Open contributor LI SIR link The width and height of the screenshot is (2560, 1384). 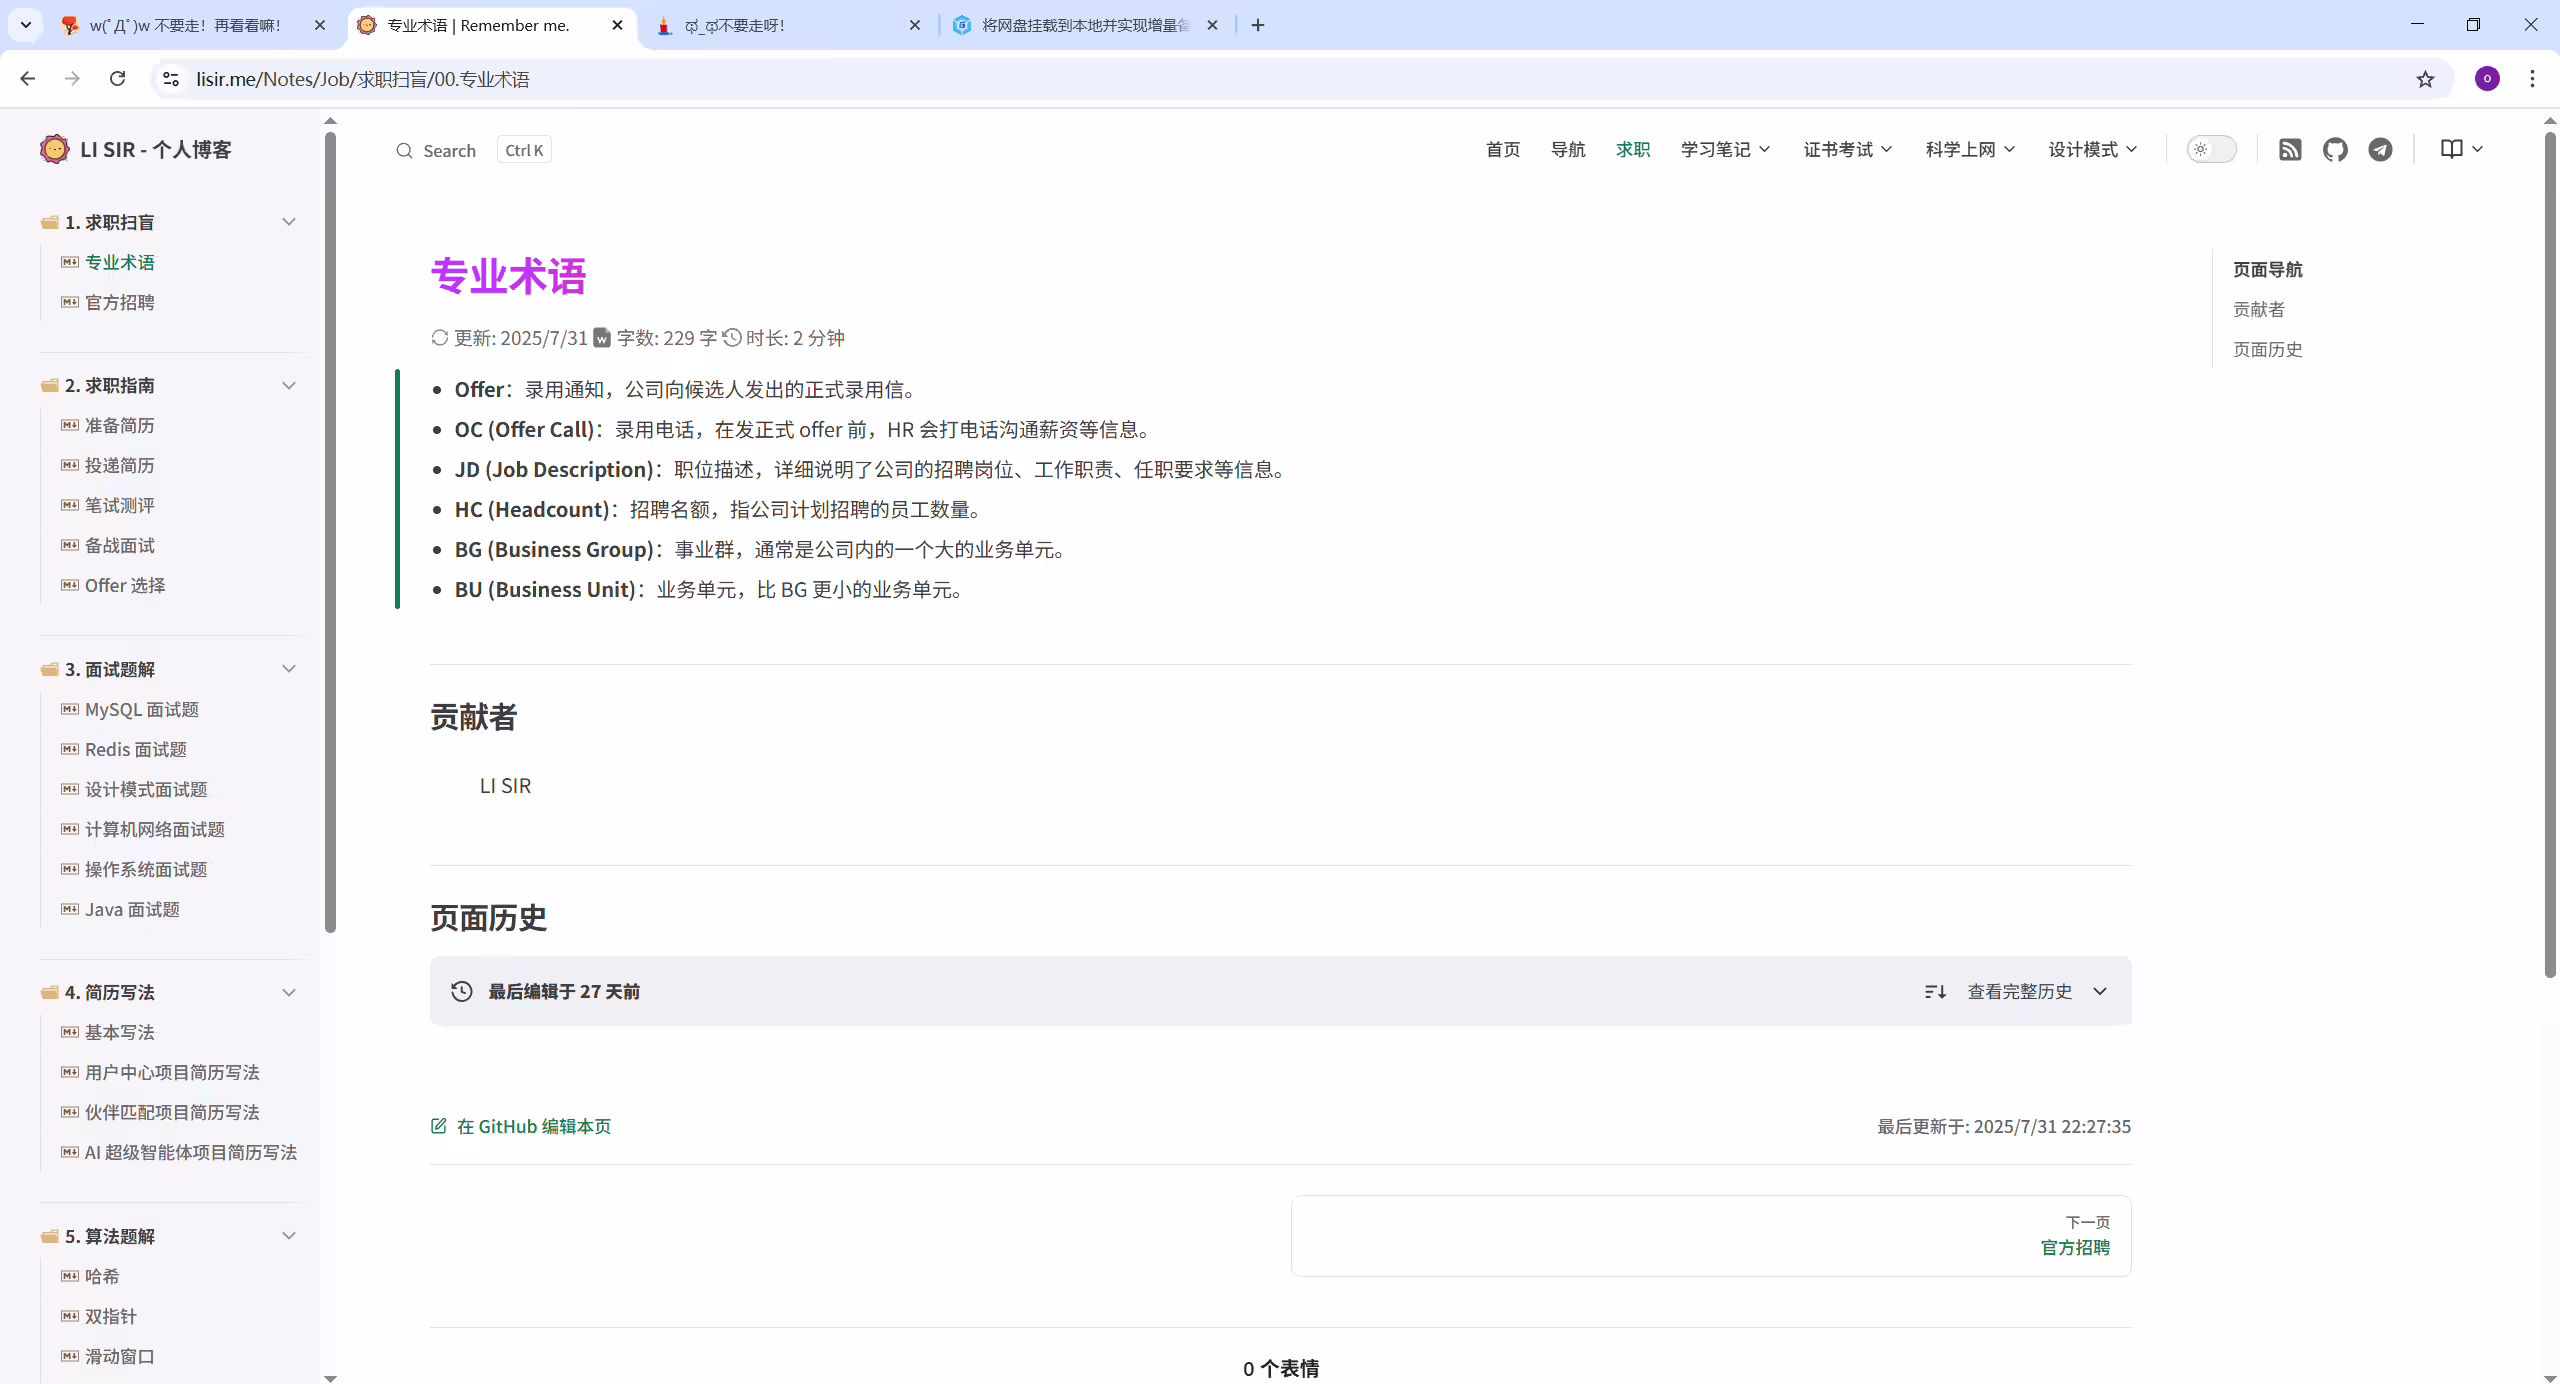point(505,786)
